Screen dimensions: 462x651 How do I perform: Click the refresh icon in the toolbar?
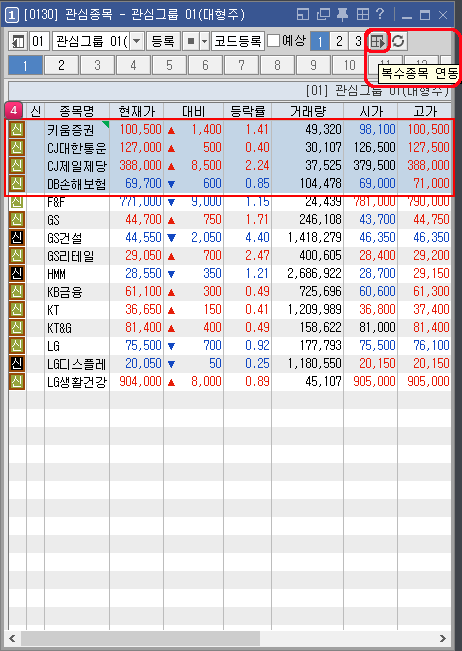(398, 41)
